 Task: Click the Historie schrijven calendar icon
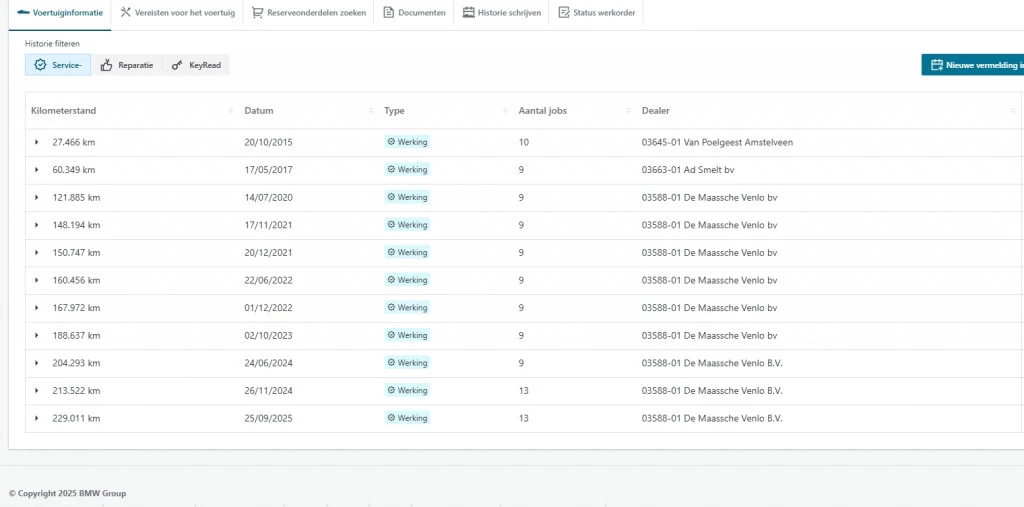tap(468, 13)
